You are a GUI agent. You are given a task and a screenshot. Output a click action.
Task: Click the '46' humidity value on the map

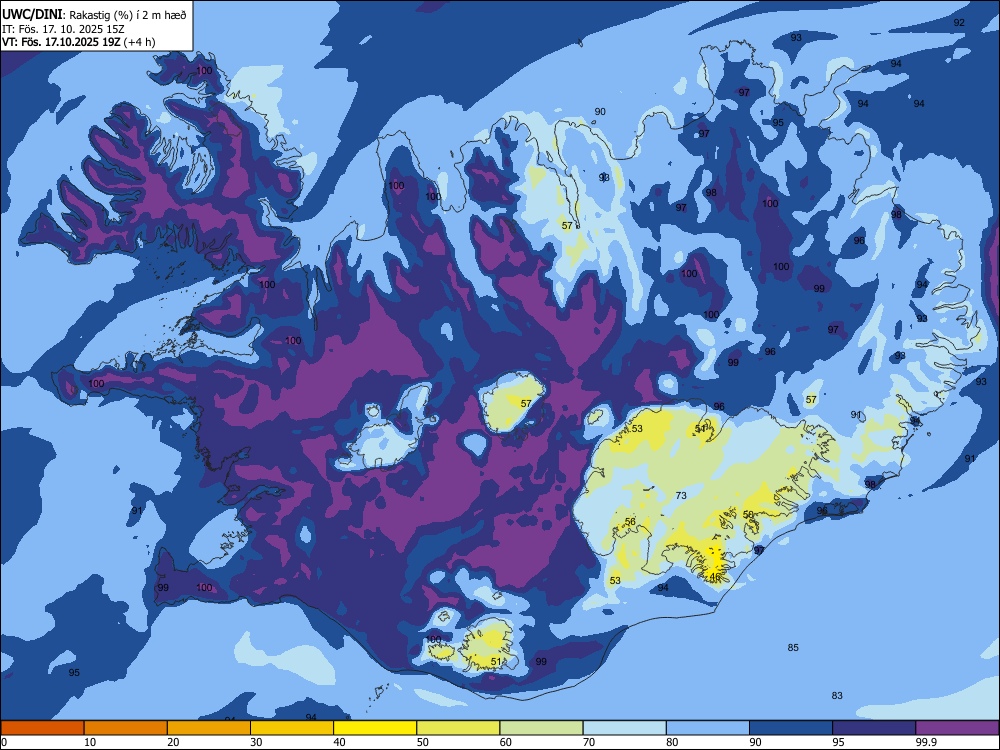point(715,577)
